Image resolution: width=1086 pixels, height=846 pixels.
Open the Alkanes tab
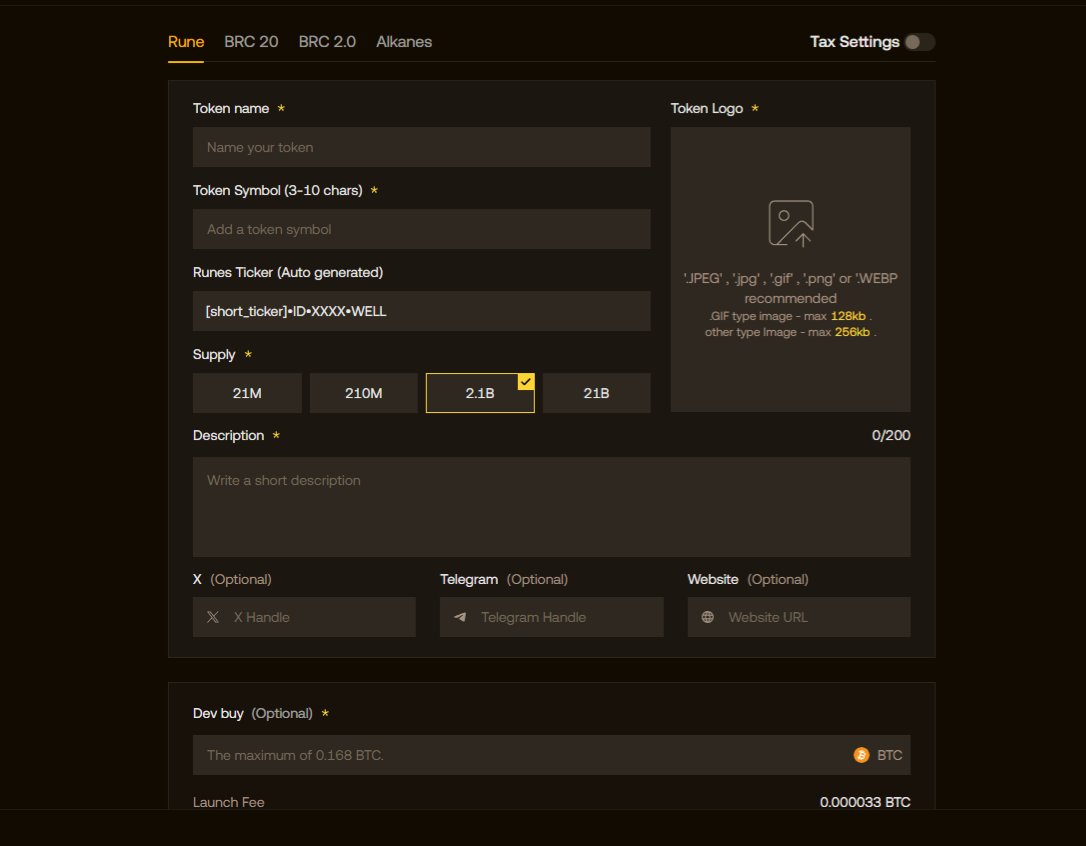(404, 42)
